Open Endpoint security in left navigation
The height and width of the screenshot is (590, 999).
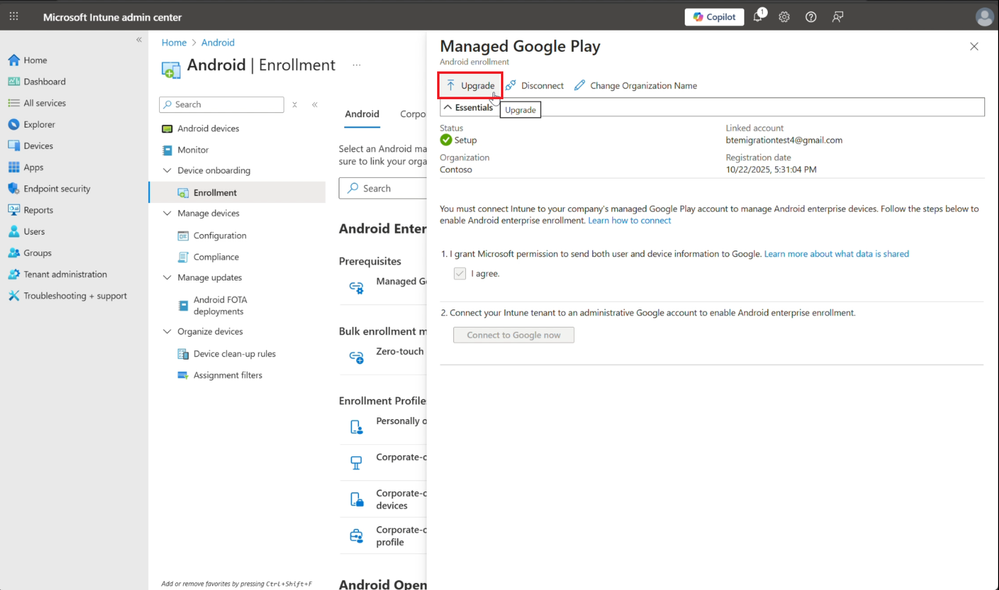[49, 189]
